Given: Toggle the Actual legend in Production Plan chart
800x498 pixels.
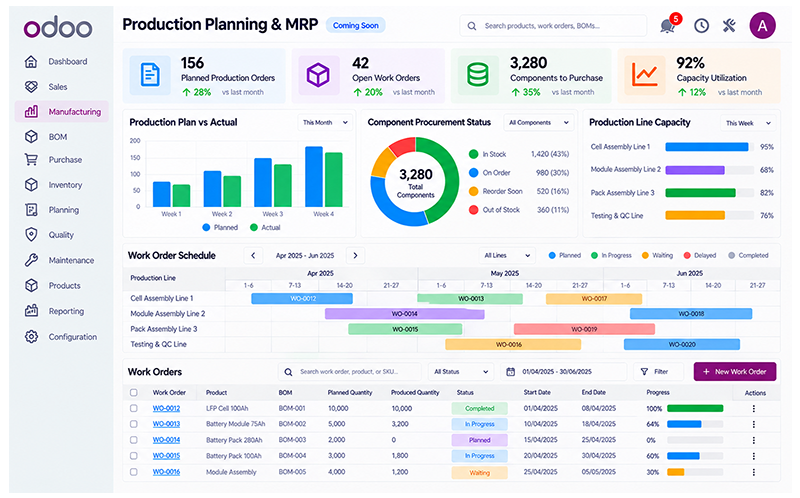Looking at the screenshot, I should 265,228.
